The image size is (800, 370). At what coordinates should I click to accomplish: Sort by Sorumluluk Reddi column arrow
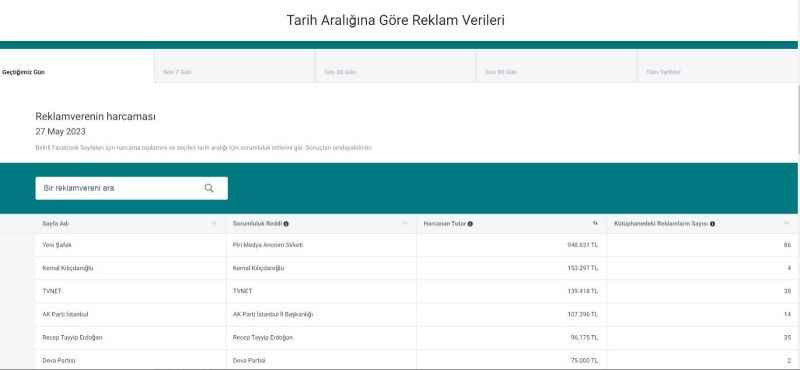(x=405, y=224)
